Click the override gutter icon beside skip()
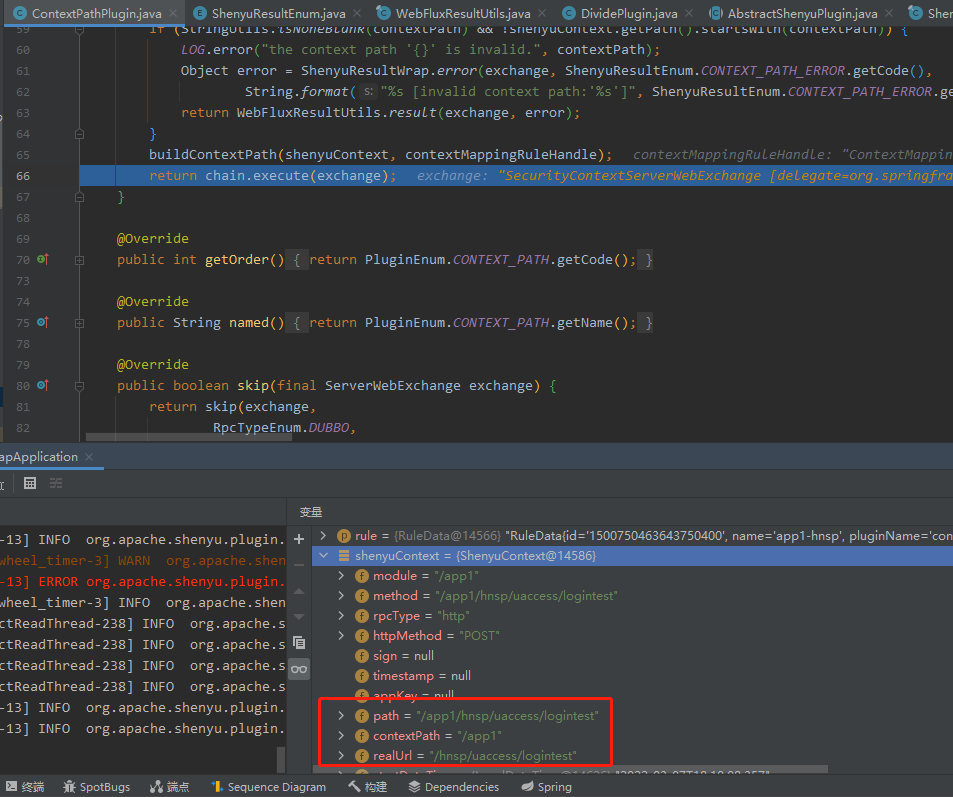 pyautogui.click(x=43, y=385)
